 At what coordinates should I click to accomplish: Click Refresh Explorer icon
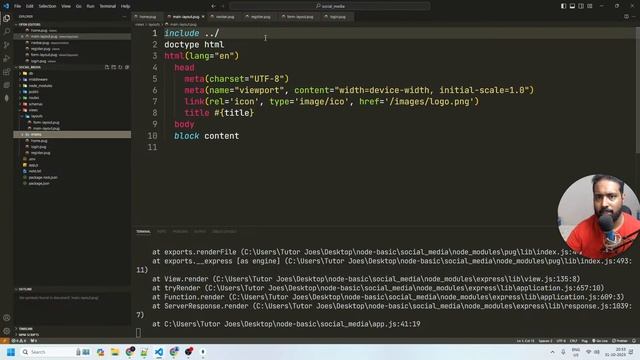(120, 67)
